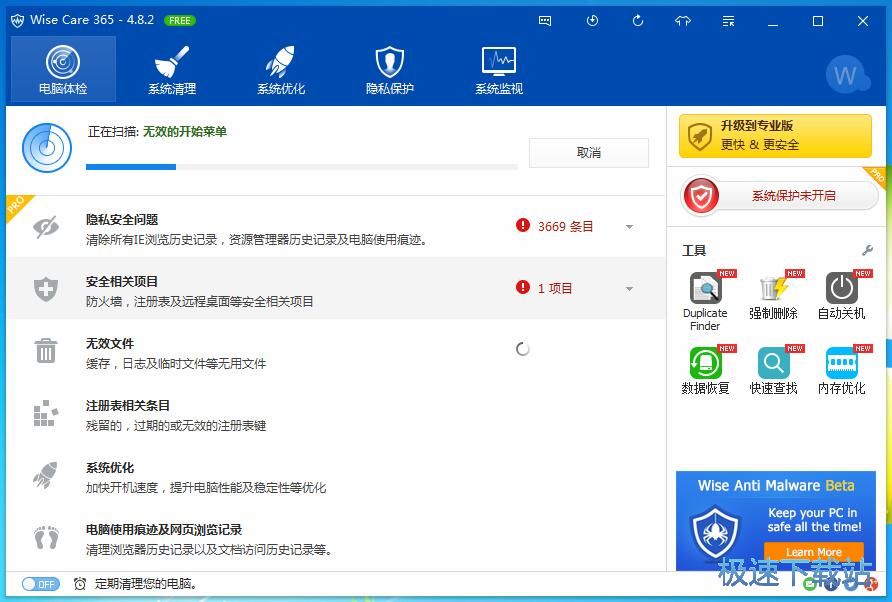Open the main menu list icon
The image size is (892, 602).
[x=728, y=21]
